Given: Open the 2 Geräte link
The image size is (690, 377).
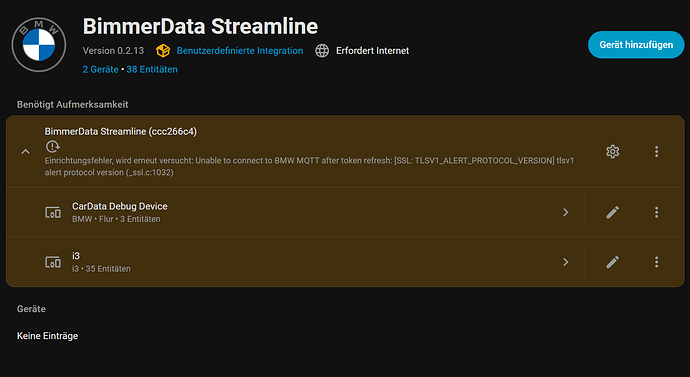Looking at the screenshot, I should coord(100,70).
